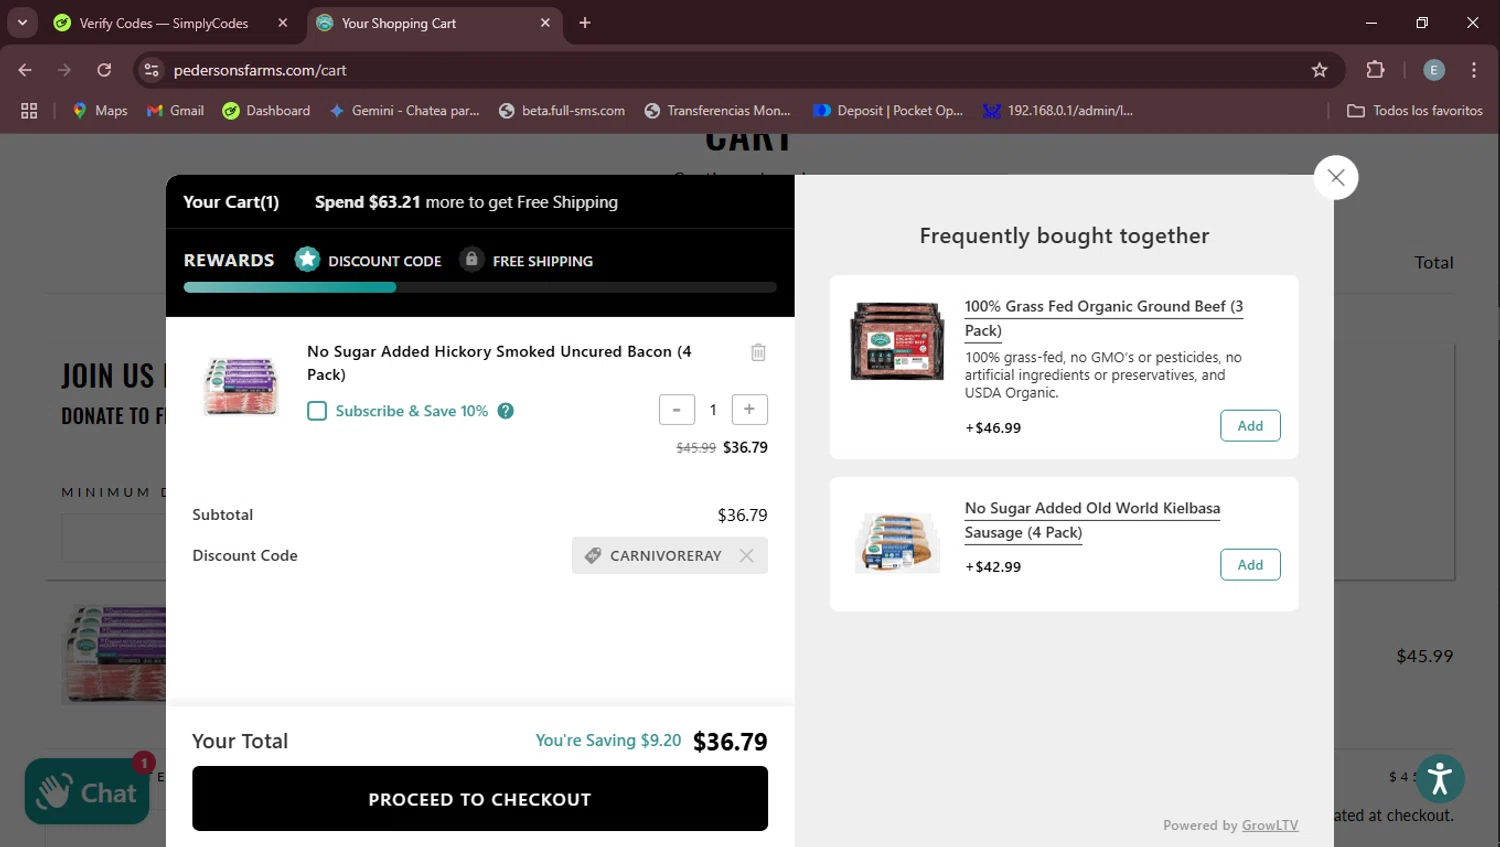This screenshot has height=847, width=1500.
Task: Open the accessibility widget
Action: pos(1440,778)
